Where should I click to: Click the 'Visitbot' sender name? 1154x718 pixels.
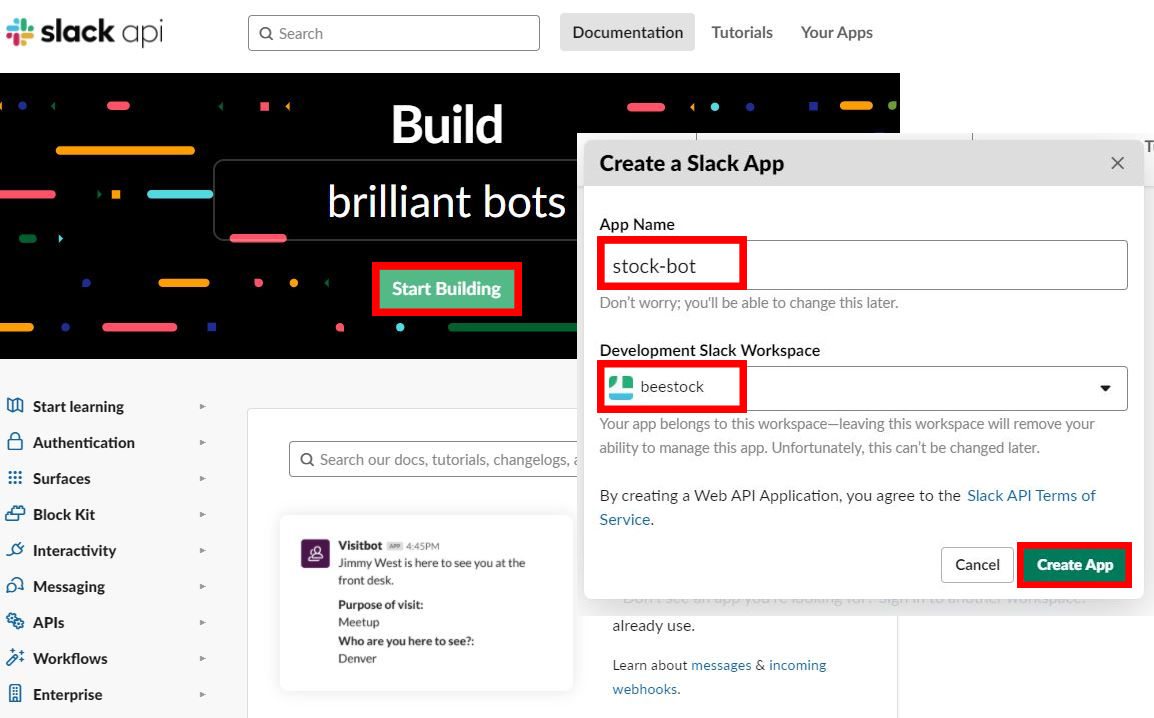click(x=360, y=545)
